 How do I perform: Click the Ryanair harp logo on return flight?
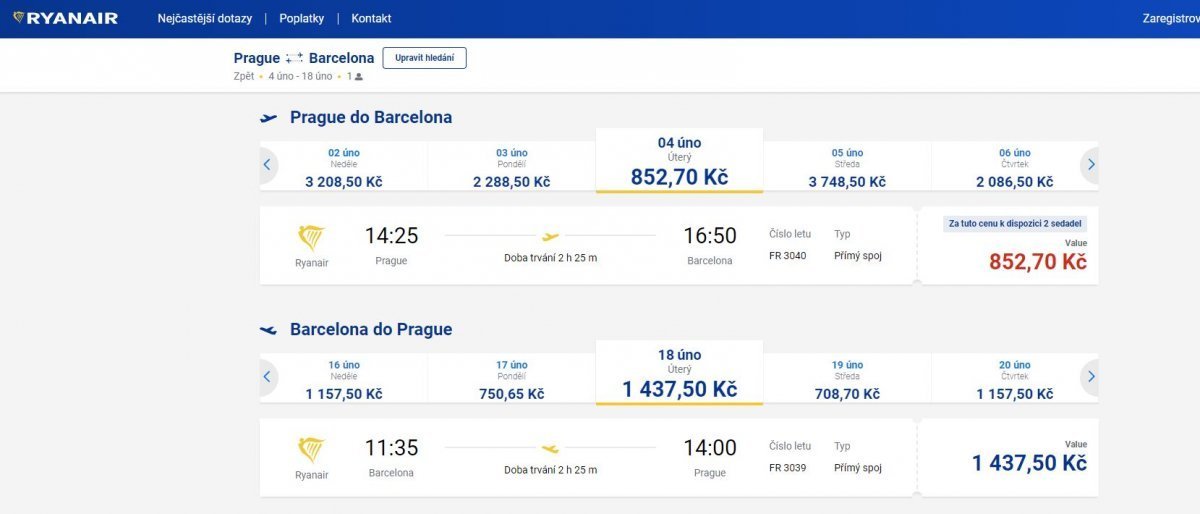311,450
